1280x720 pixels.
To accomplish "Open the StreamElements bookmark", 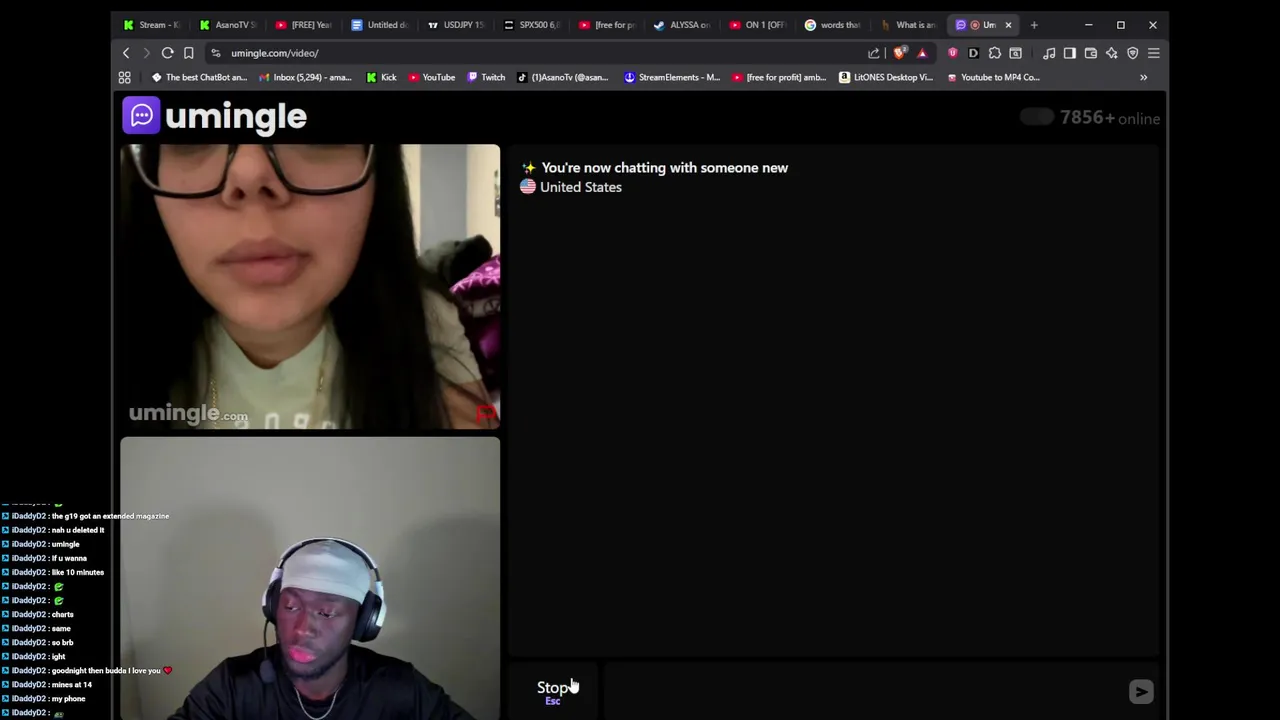I will pos(672,77).
